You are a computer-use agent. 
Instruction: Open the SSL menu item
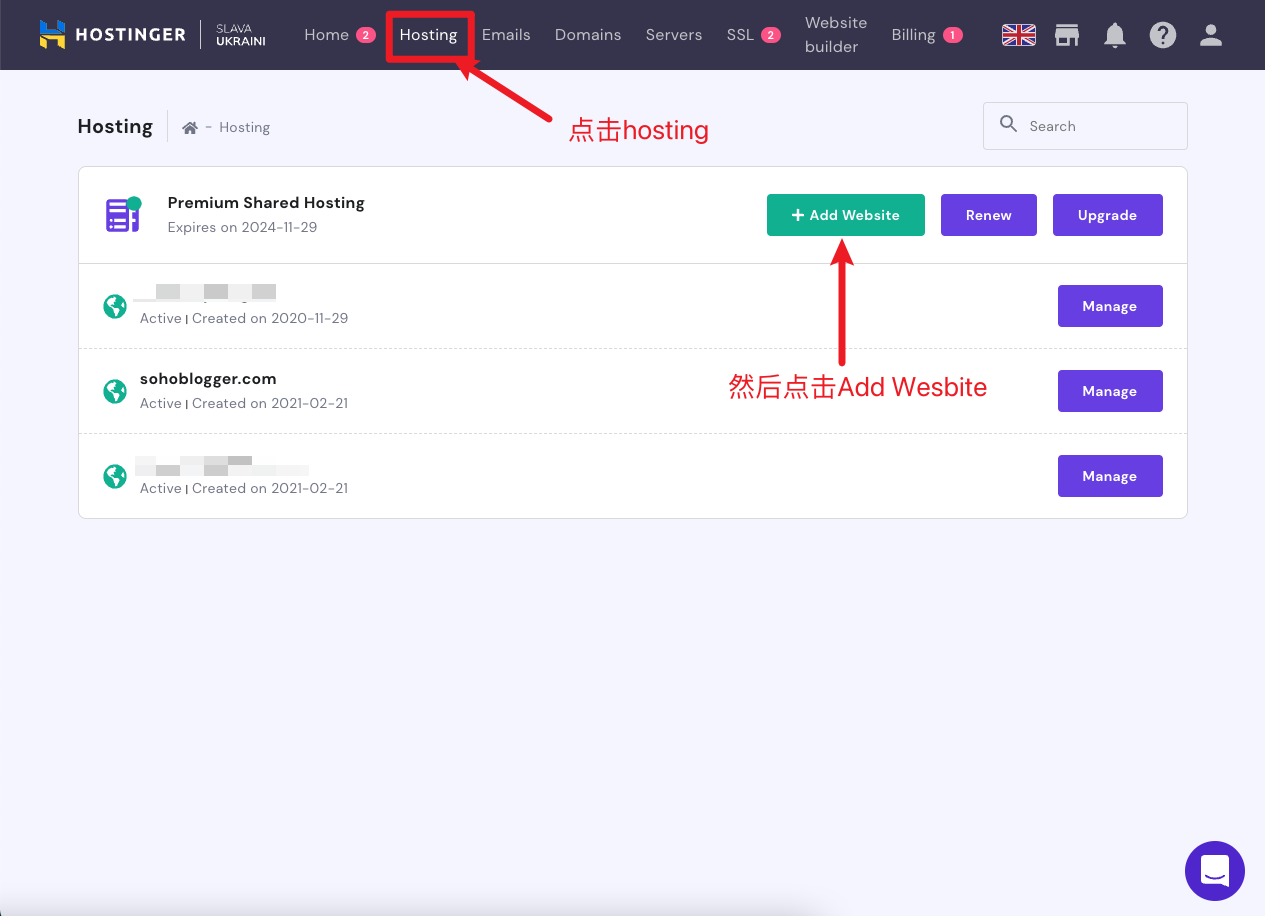point(753,35)
